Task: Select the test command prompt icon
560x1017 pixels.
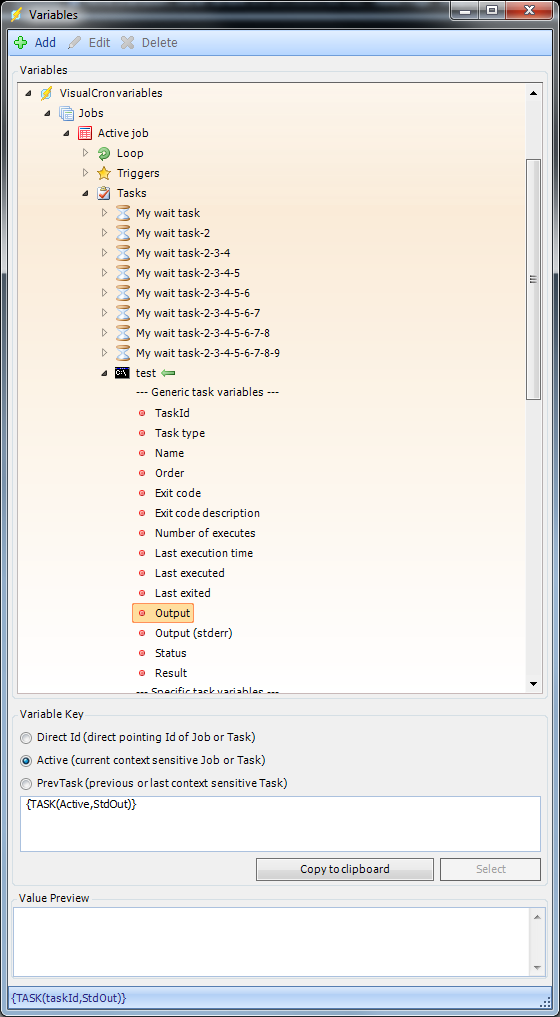Action: (x=123, y=373)
